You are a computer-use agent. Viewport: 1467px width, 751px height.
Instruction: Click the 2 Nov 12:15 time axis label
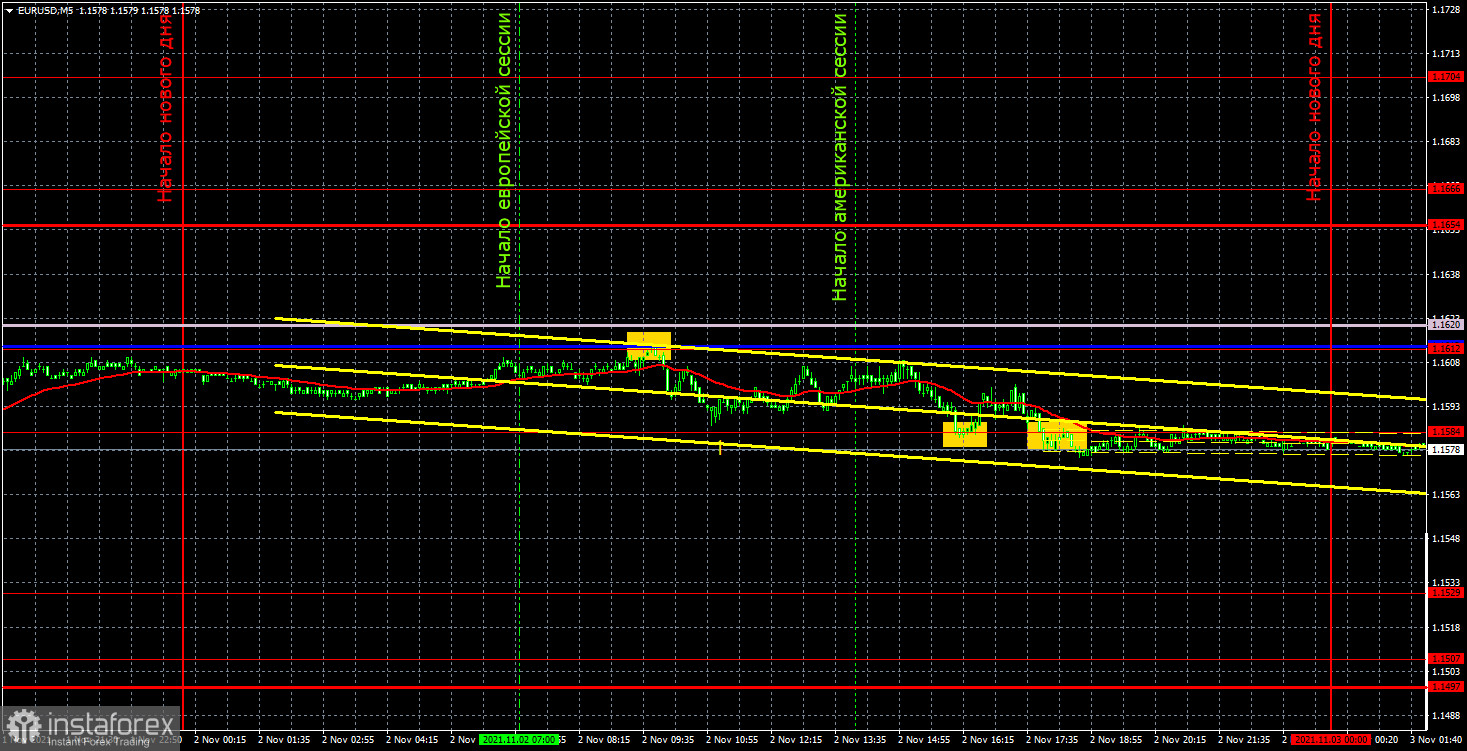click(x=796, y=740)
